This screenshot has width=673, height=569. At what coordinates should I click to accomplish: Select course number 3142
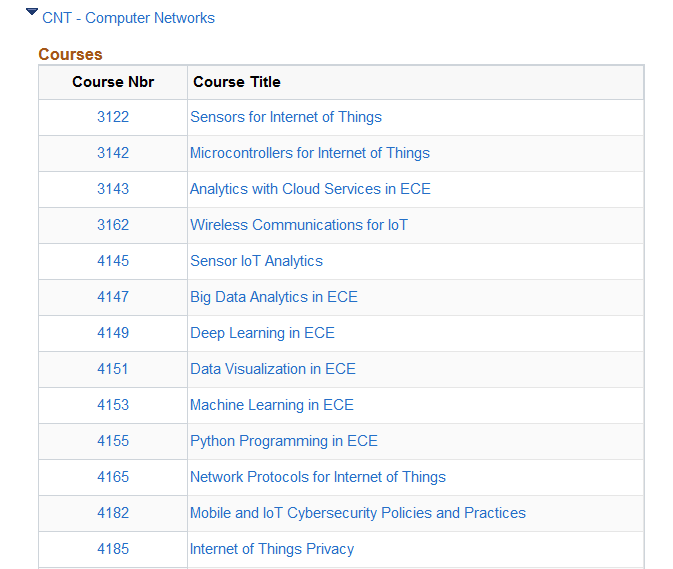113,153
